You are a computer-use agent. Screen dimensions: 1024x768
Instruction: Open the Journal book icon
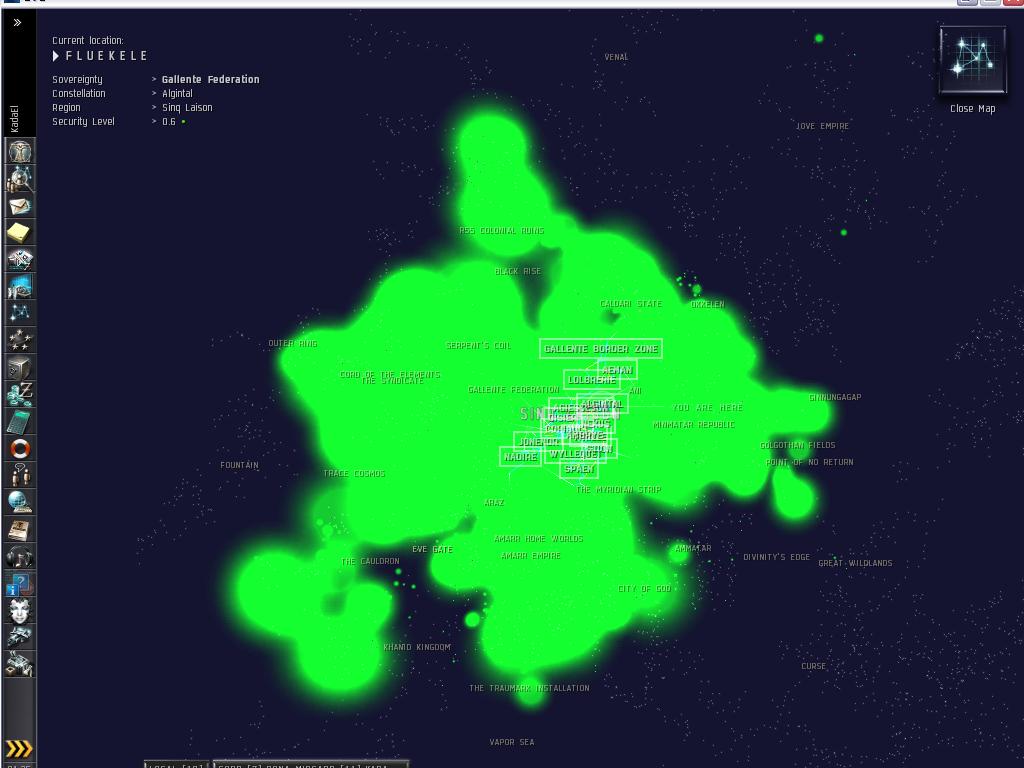[20, 530]
